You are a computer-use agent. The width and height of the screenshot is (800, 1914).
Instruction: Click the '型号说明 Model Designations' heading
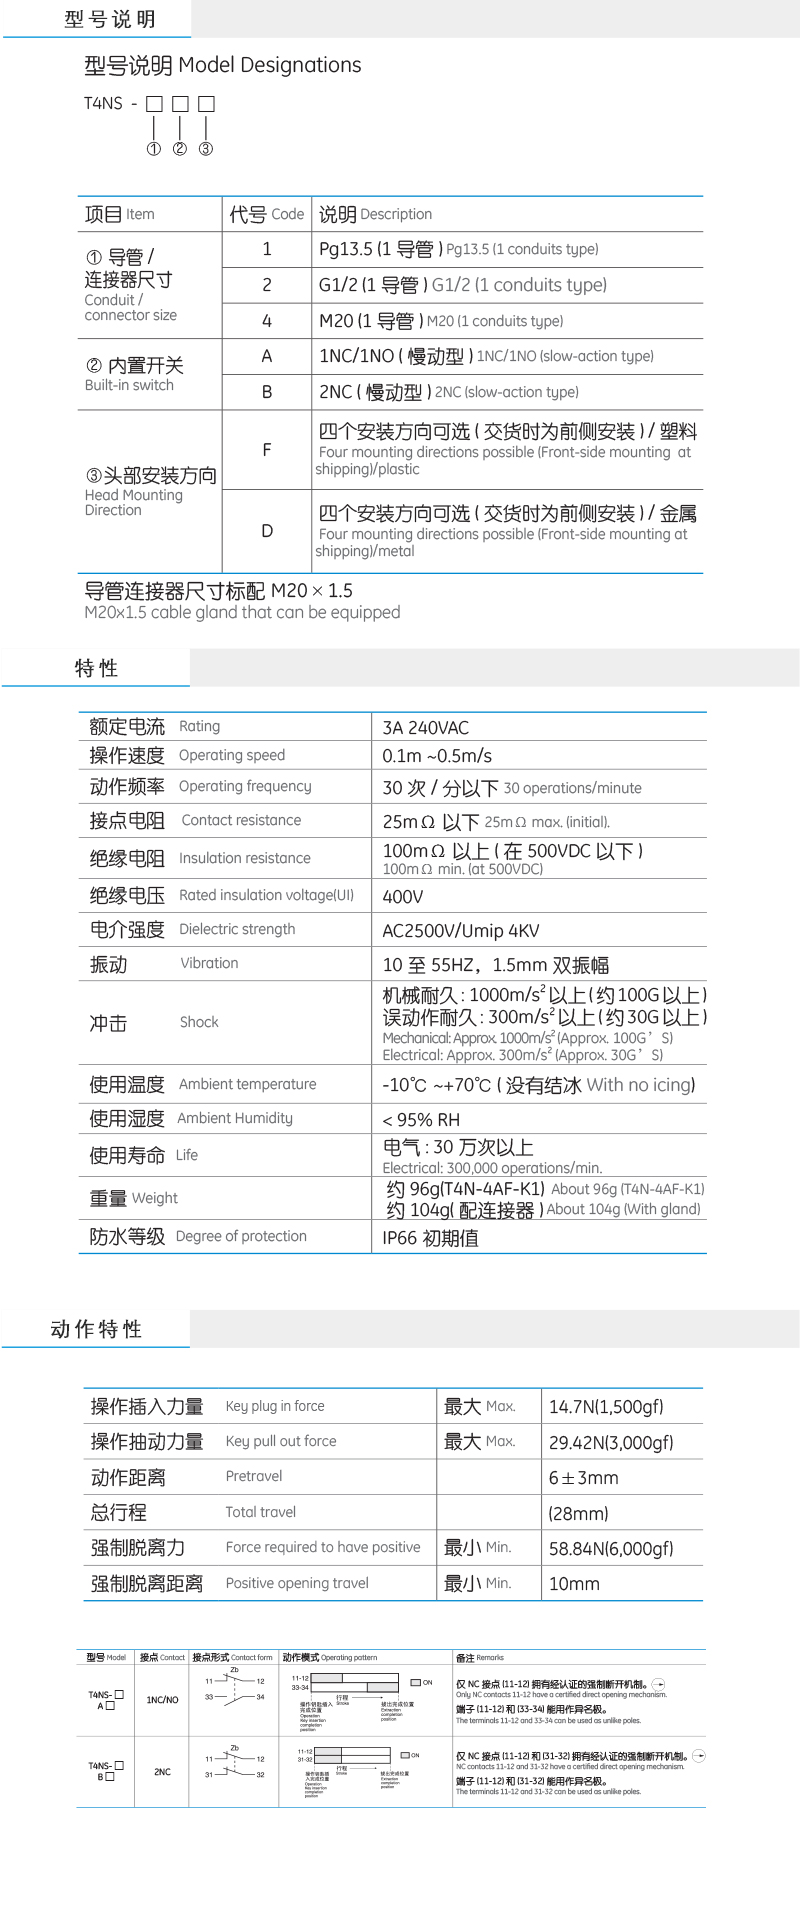point(223,65)
